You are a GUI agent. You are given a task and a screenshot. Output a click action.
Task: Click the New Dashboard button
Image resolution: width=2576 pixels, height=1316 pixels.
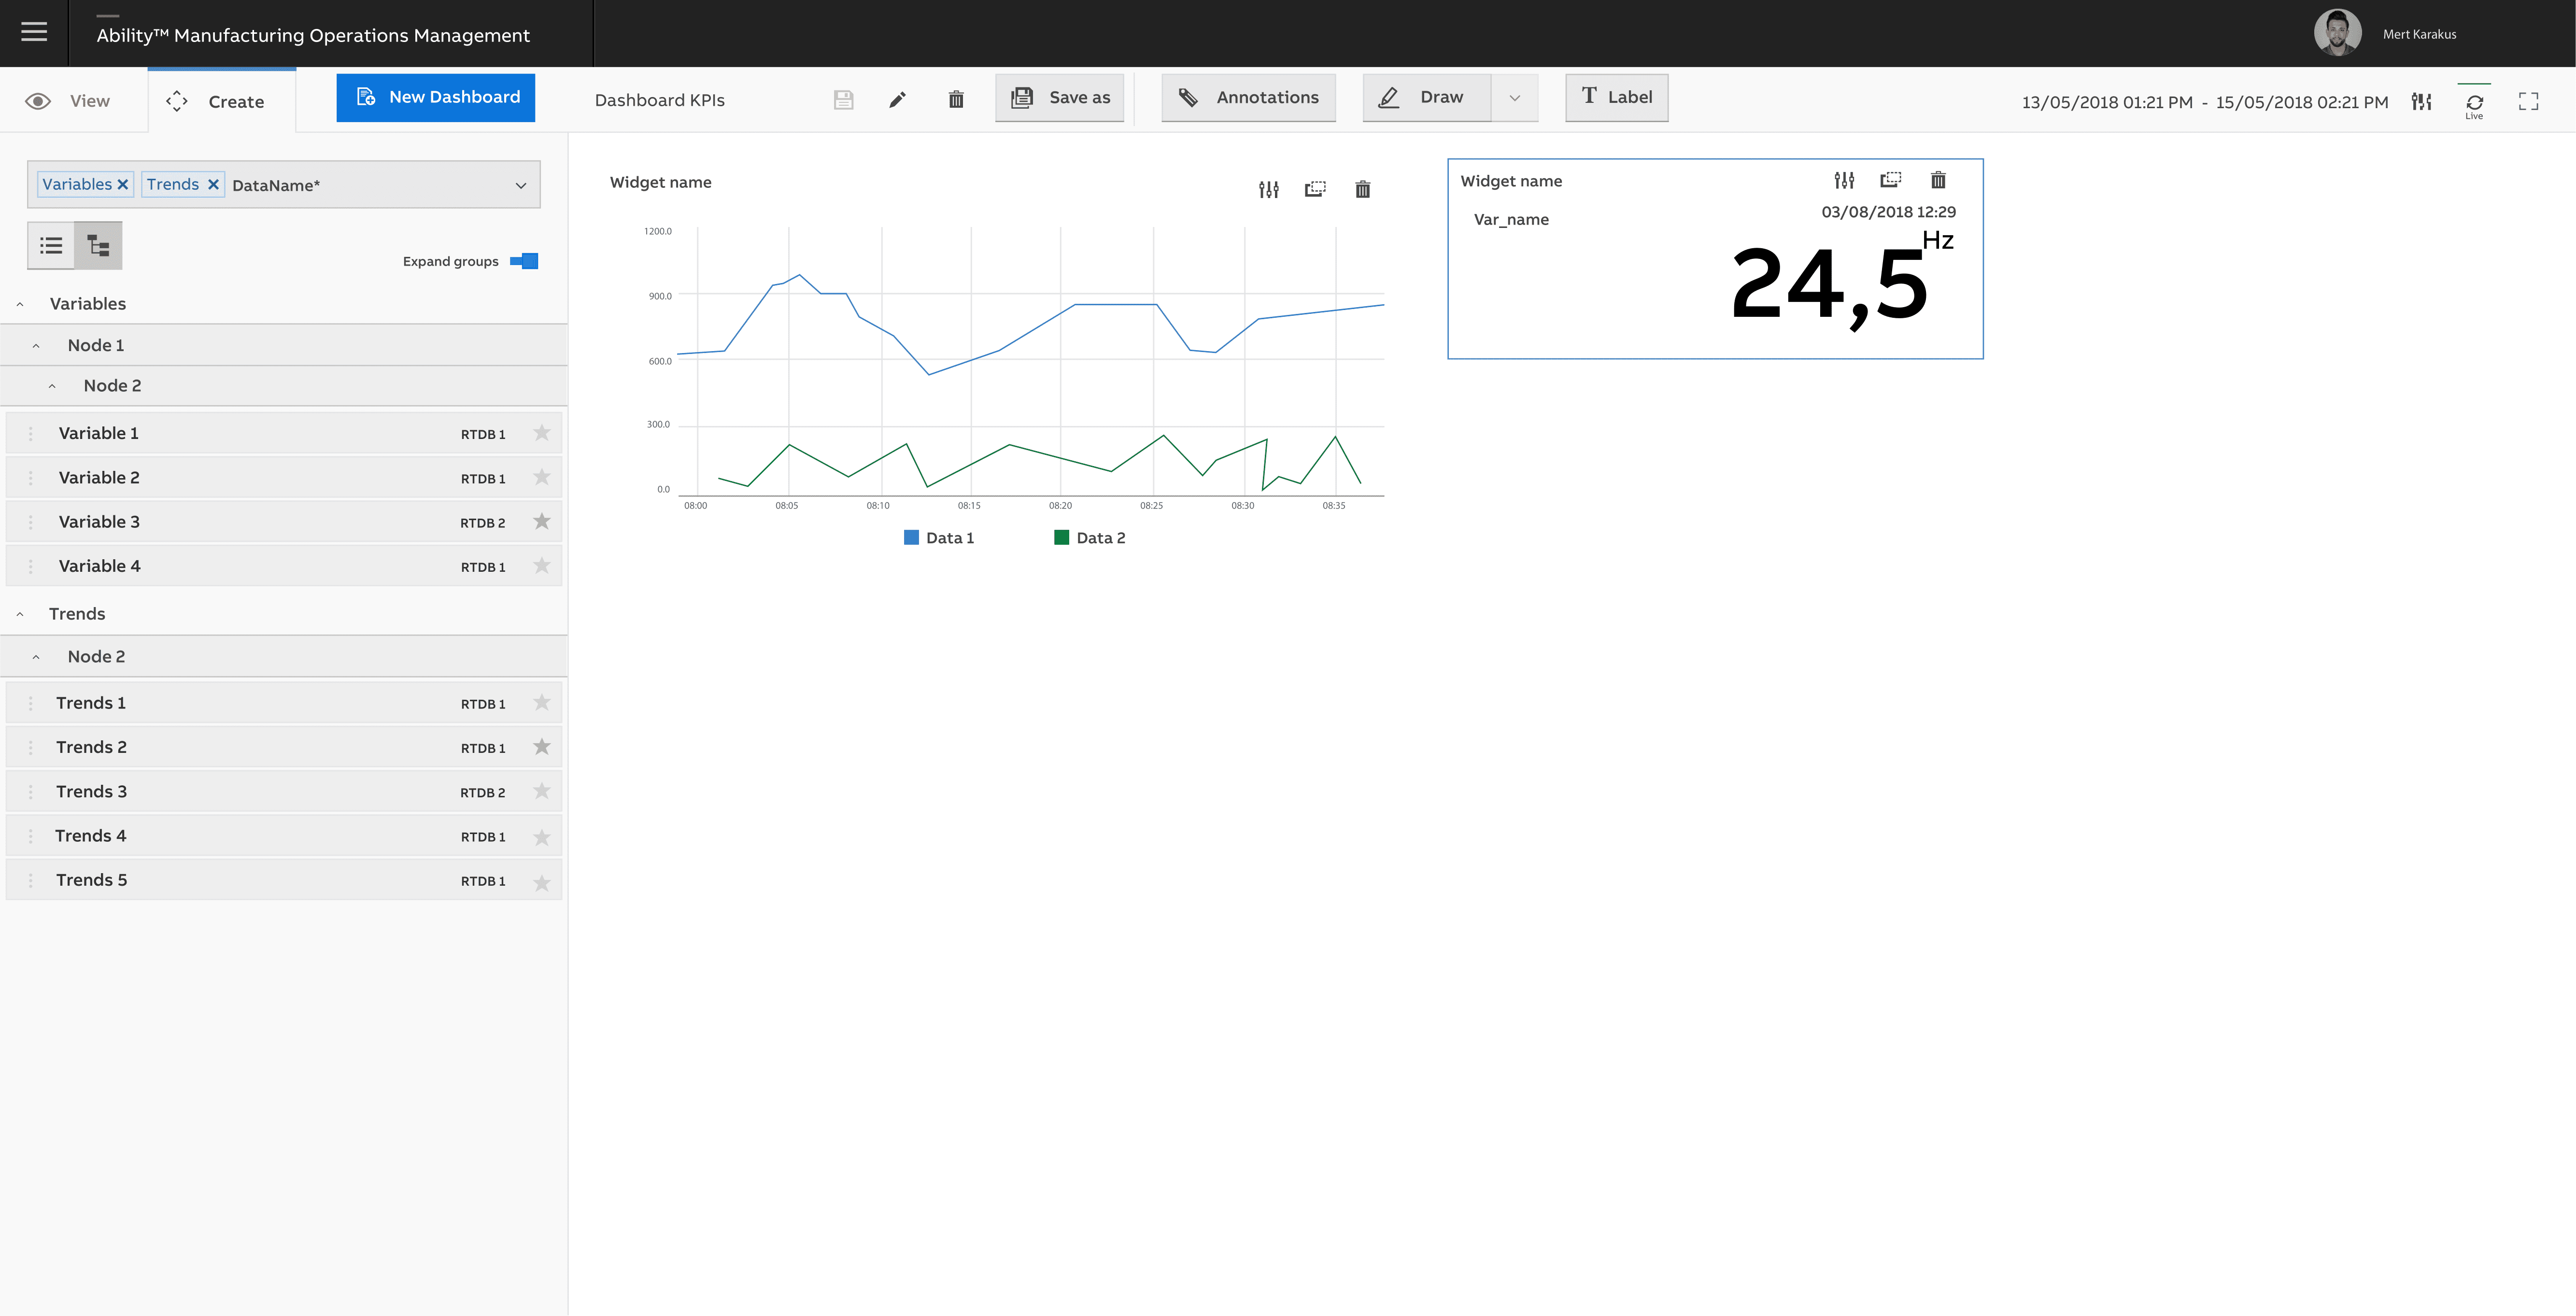pyautogui.click(x=436, y=97)
